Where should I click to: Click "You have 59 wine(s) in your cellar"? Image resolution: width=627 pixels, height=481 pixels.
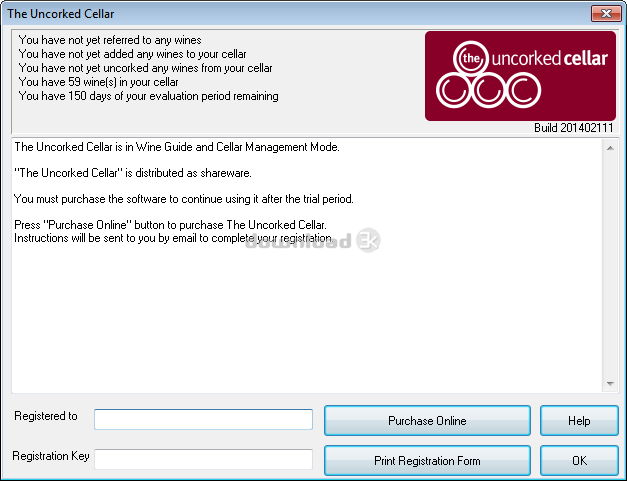click(98, 82)
